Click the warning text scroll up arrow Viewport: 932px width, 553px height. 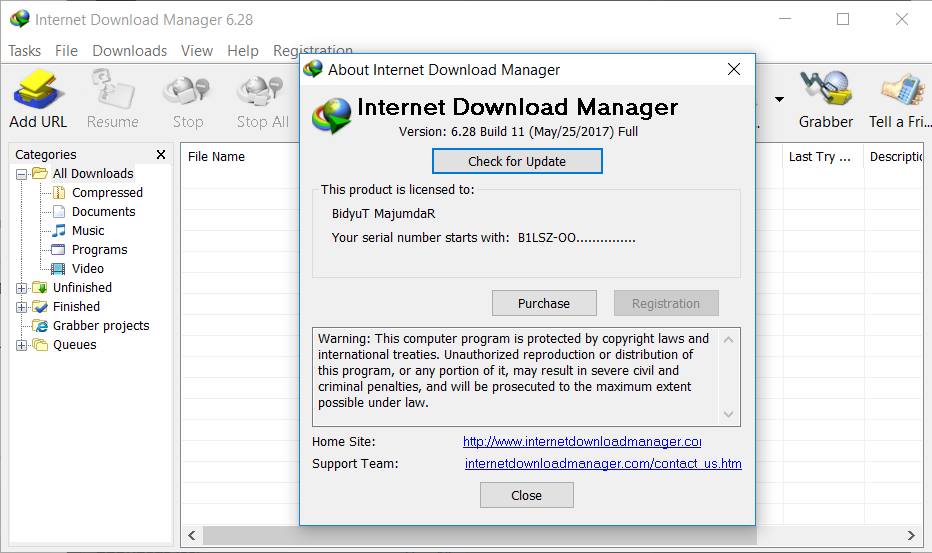(729, 340)
